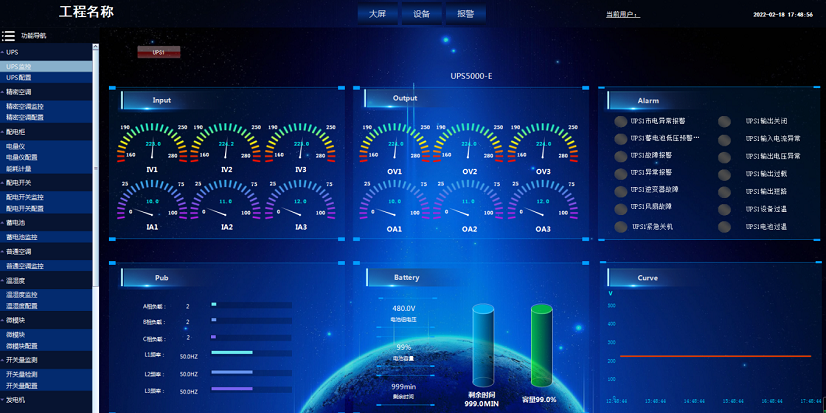
Task: Click the blue 剩余时间 battery cylinder
Action: pyautogui.click(x=483, y=346)
